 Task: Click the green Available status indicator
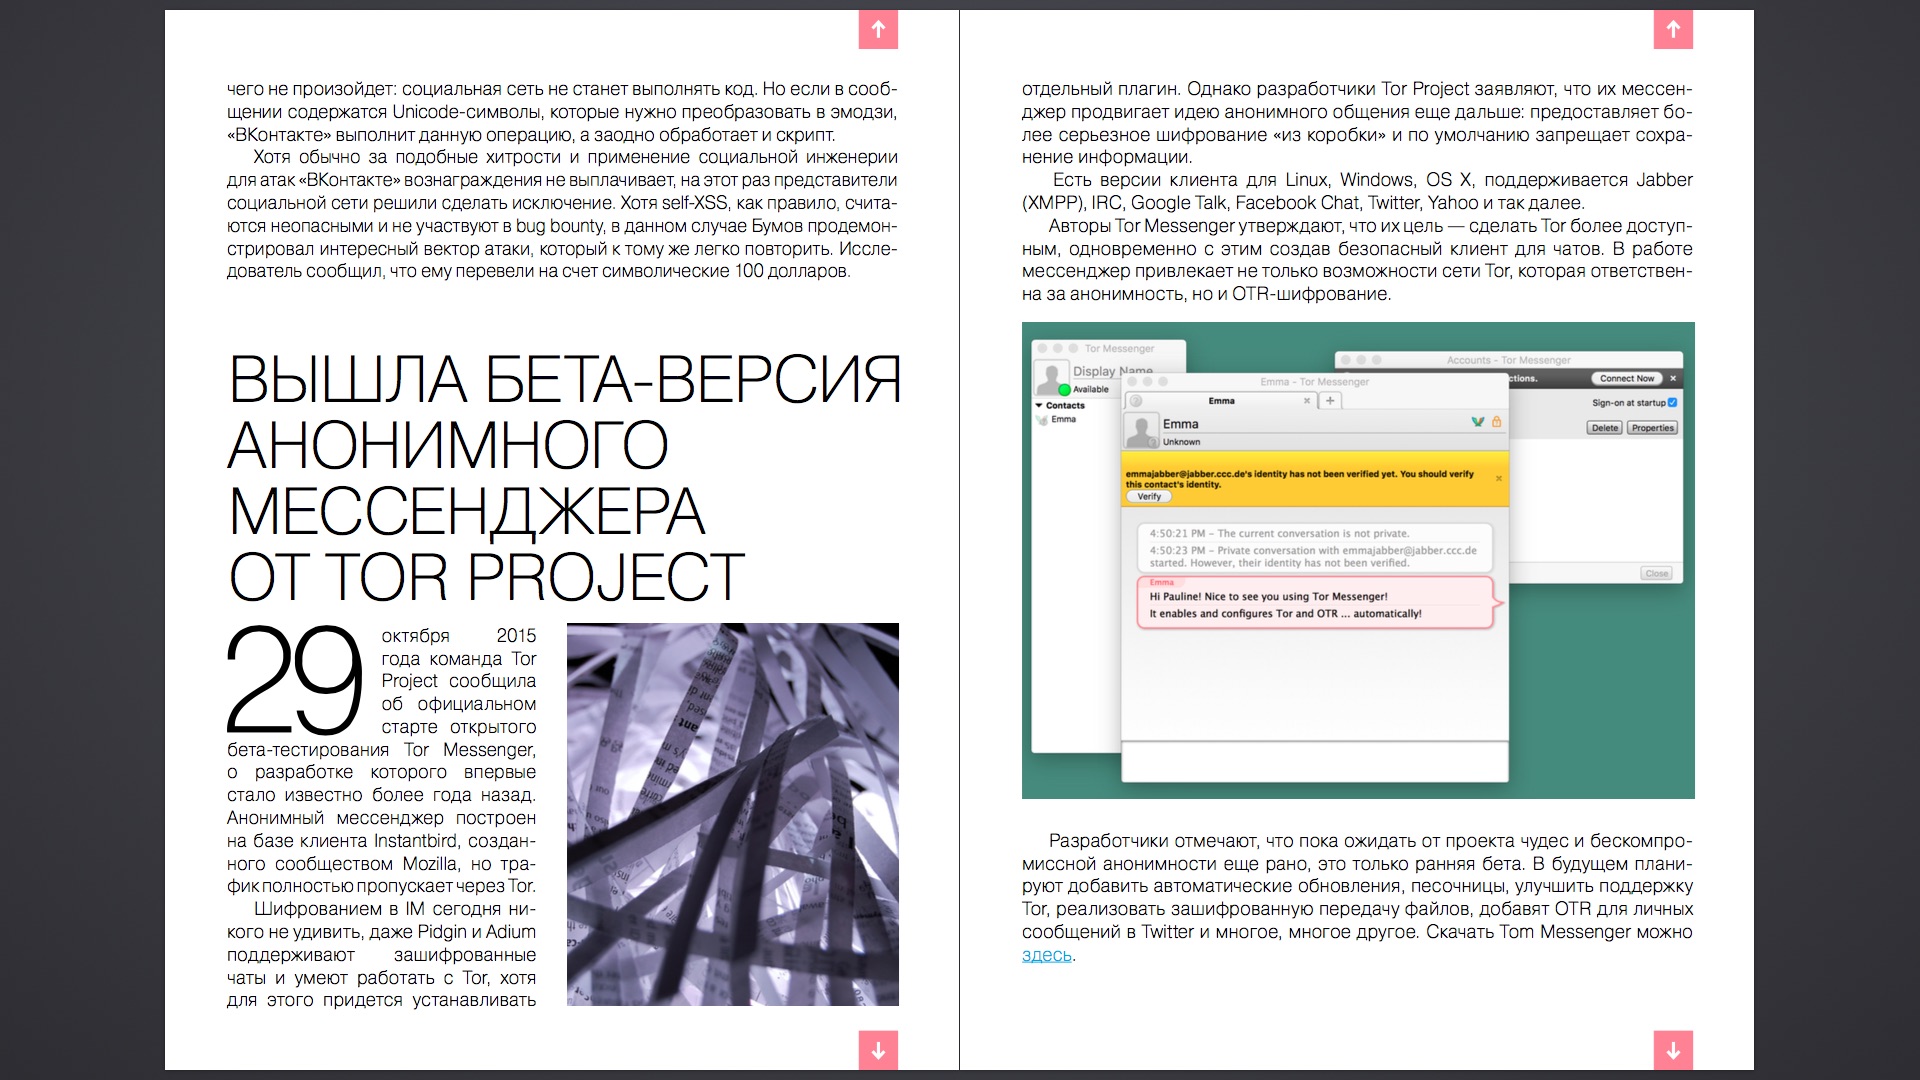pyautogui.click(x=1064, y=390)
